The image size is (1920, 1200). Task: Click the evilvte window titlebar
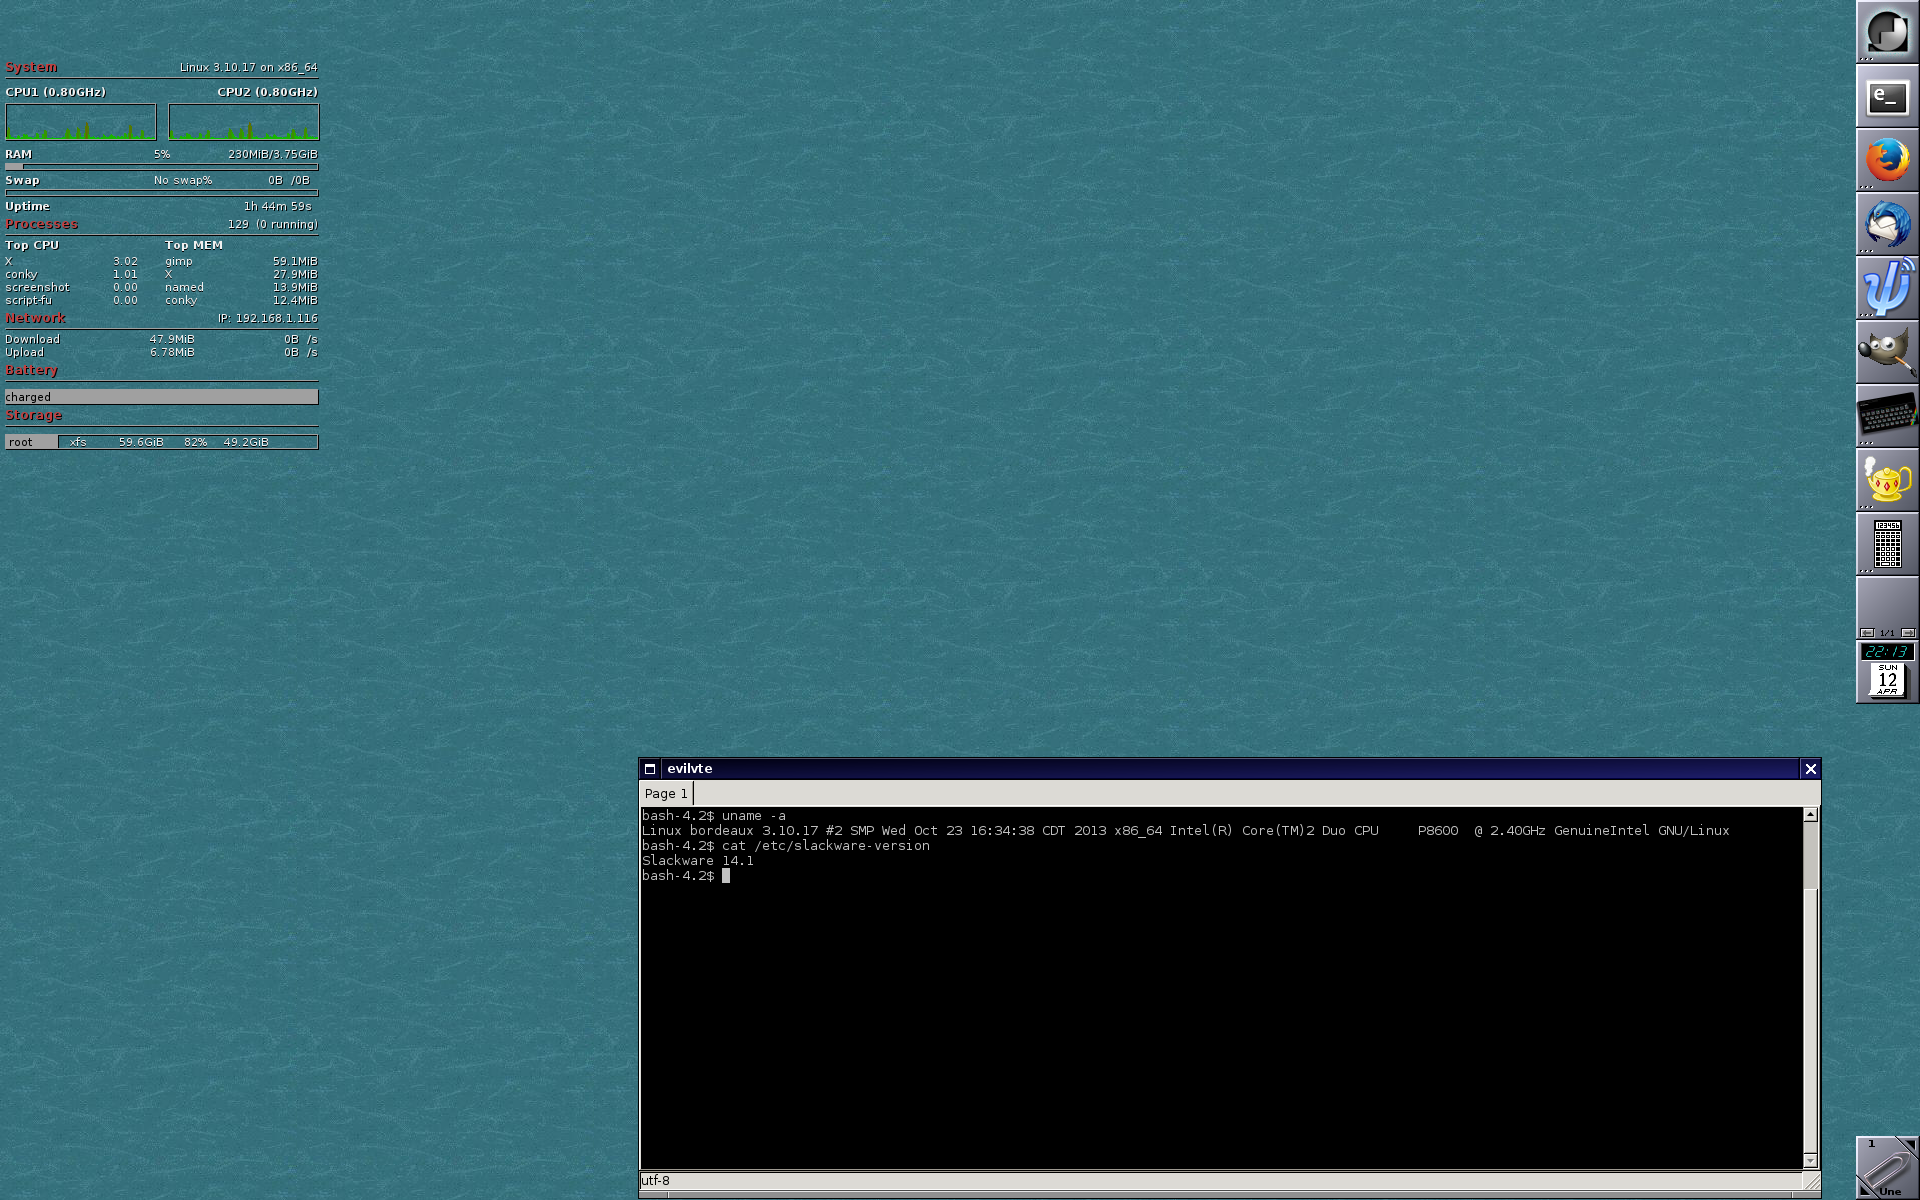[1200, 769]
